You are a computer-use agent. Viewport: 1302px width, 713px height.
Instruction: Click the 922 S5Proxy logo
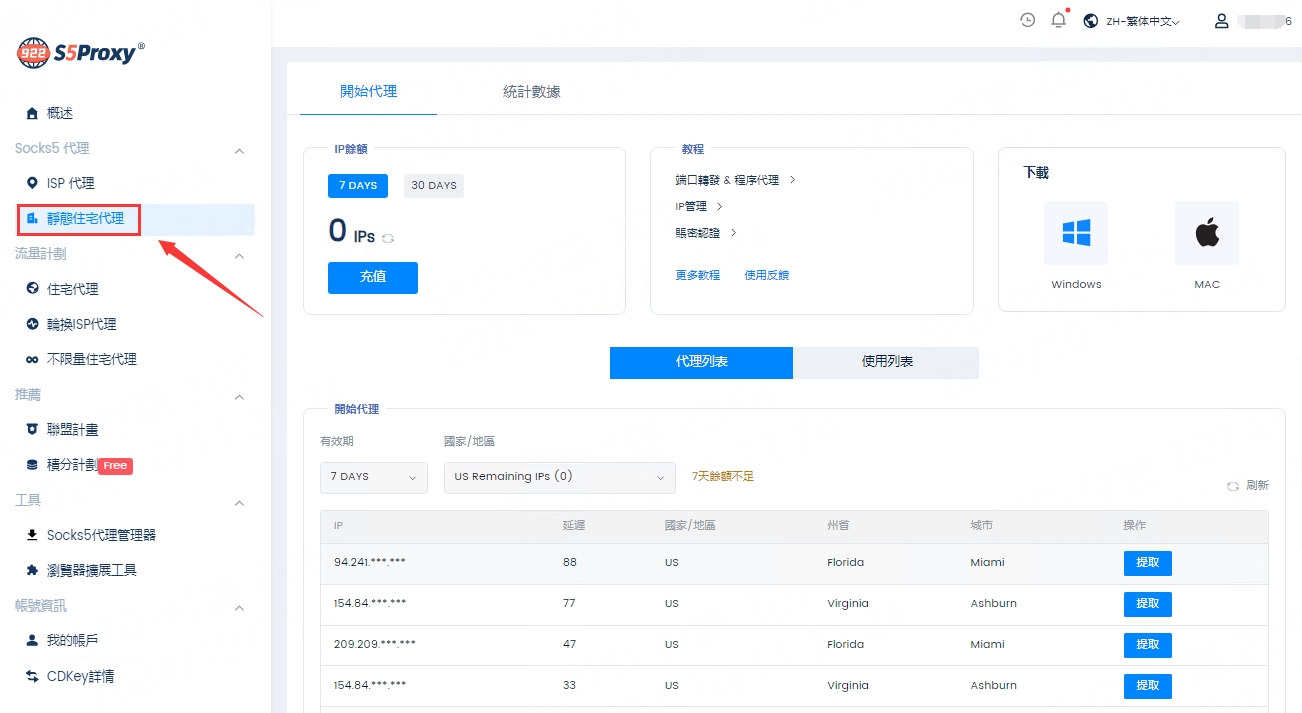(x=81, y=53)
